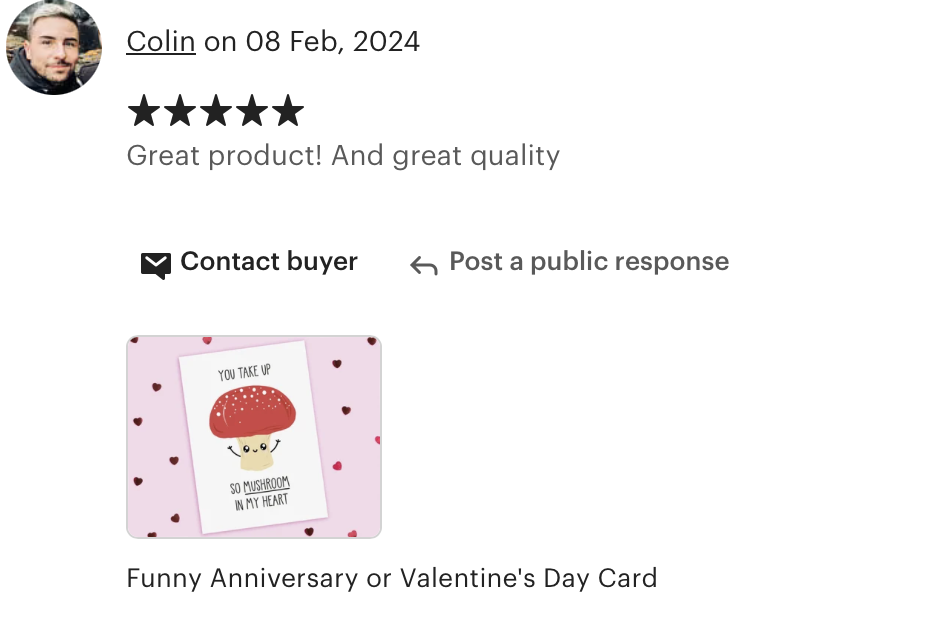The width and height of the screenshot is (950, 638).
Task: Click the 'You take up' text on the card
Action: [x=244, y=373]
